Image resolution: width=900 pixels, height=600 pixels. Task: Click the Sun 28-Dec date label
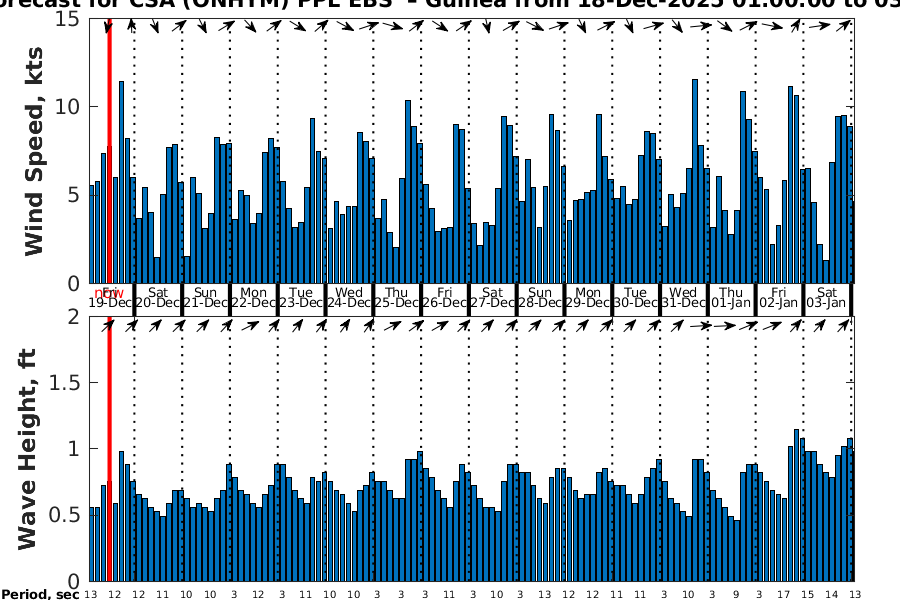pyautogui.click(x=540, y=297)
